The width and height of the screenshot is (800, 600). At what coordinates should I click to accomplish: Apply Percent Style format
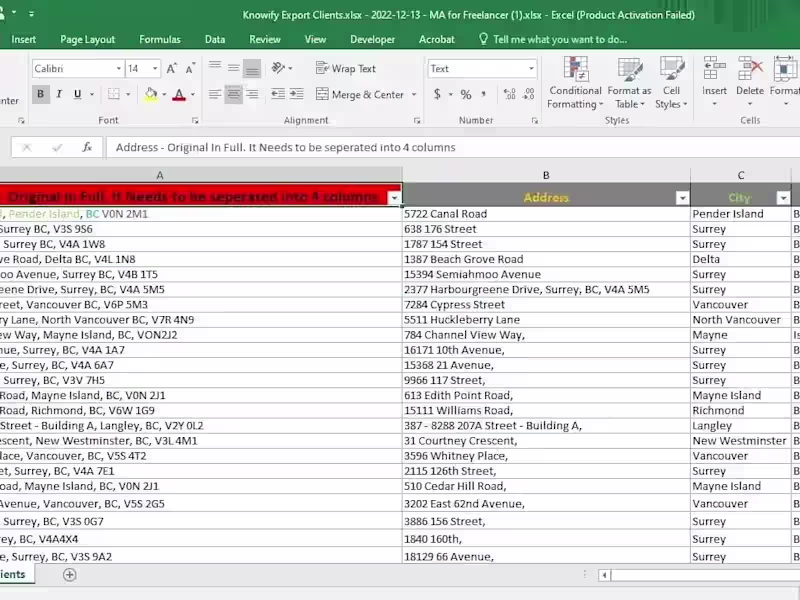(x=466, y=94)
